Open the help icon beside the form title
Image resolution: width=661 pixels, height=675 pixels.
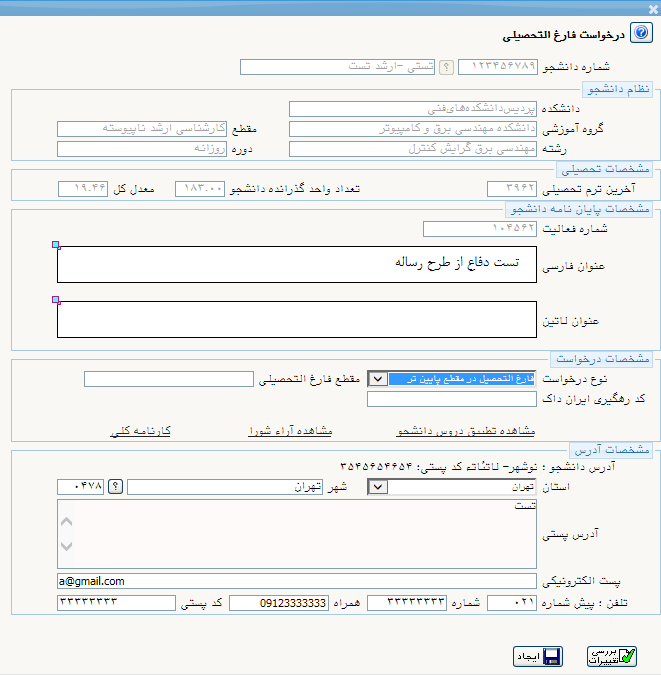(x=641, y=33)
